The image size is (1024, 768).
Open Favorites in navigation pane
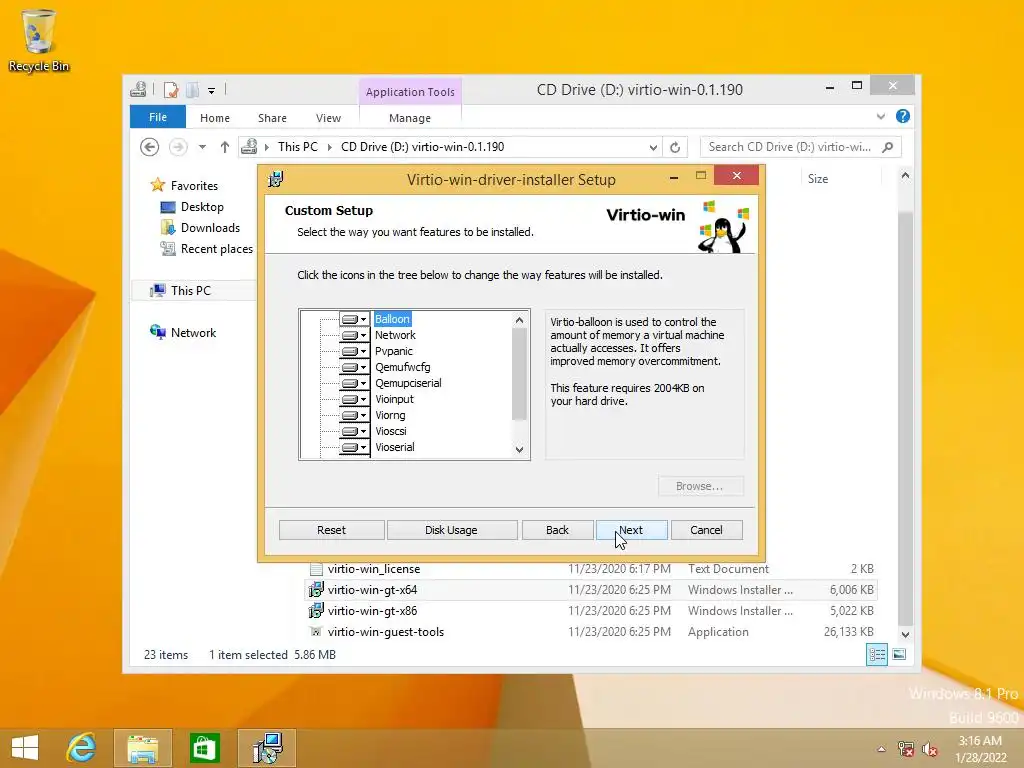point(194,185)
